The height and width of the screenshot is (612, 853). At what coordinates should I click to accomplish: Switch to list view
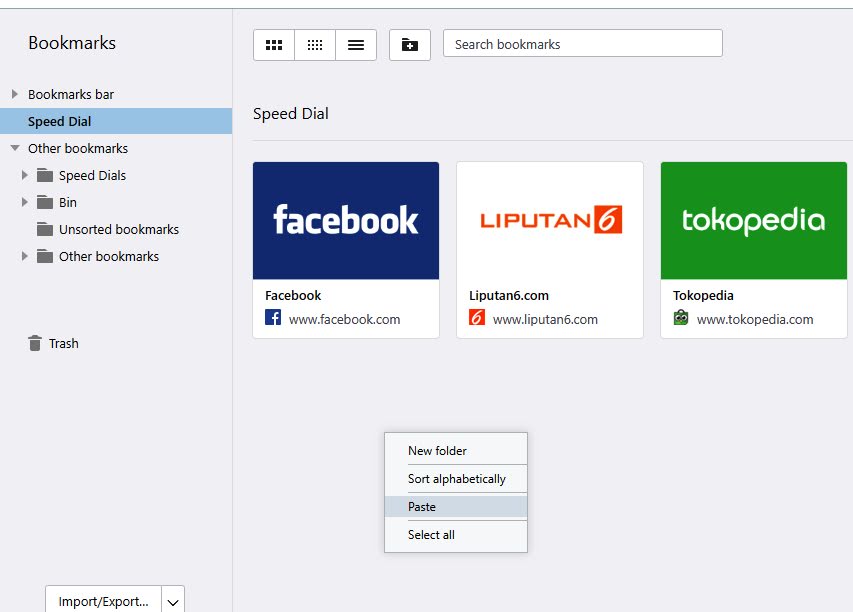356,45
